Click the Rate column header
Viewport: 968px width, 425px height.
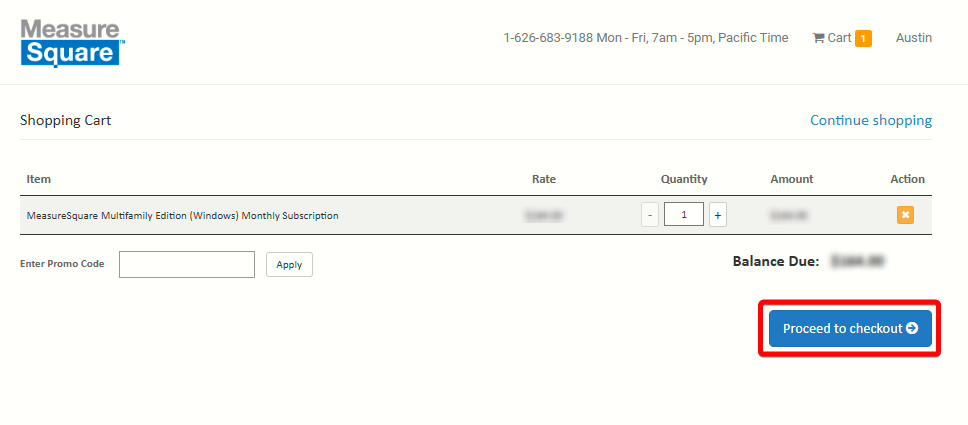(x=544, y=179)
